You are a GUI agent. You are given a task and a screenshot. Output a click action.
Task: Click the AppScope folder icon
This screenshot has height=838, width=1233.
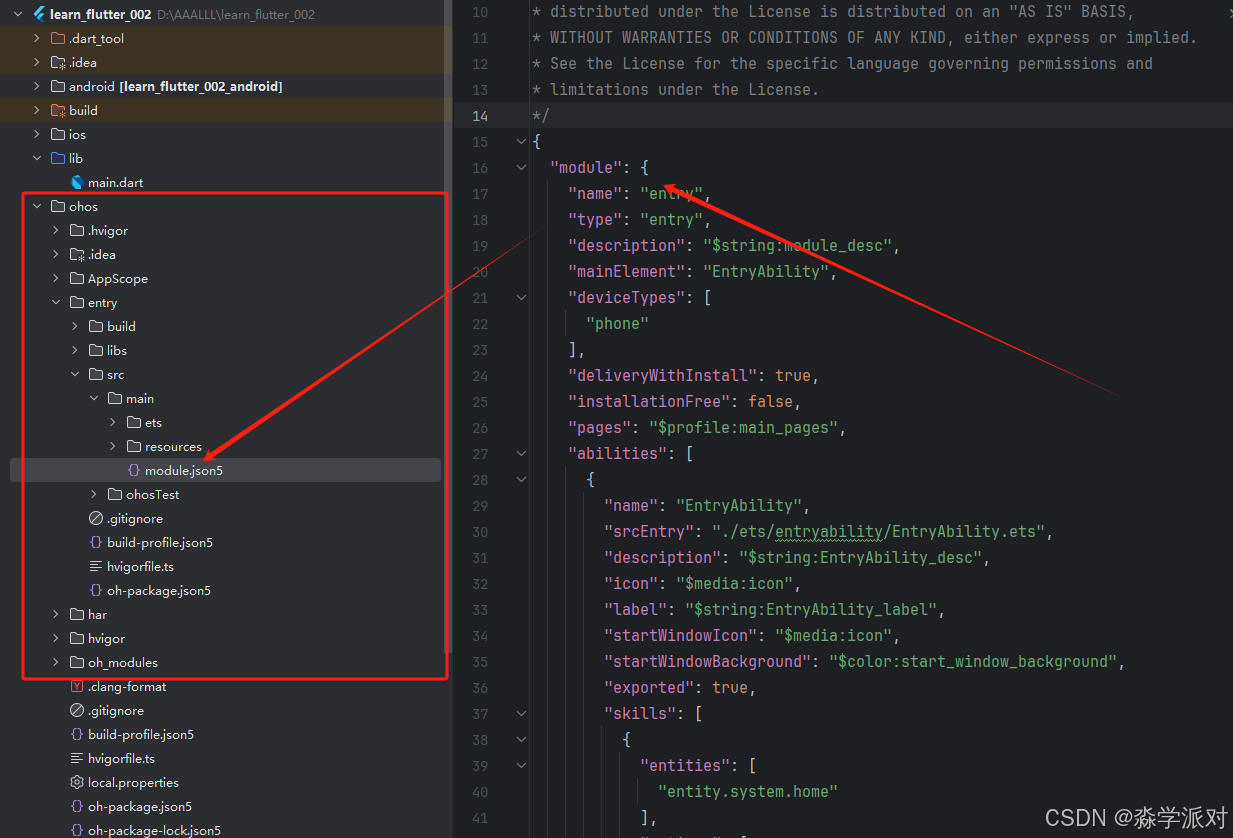77,278
